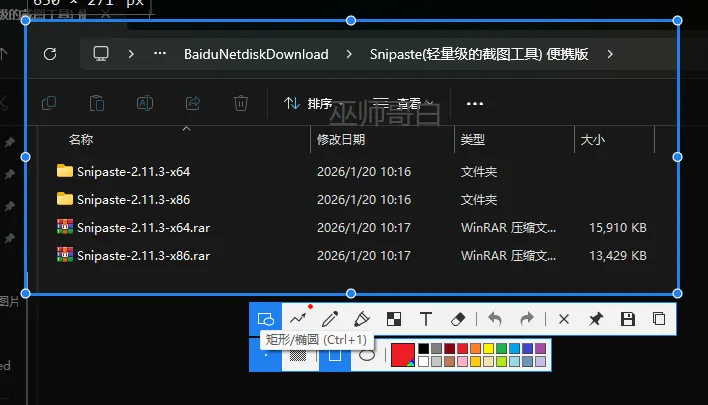Screen dimensions: 708x405
Task: Pick the purple palette swatch
Action: coord(540,349)
